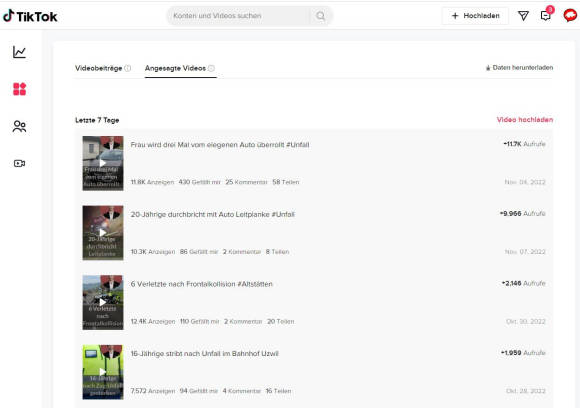The height and width of the screenshot is (408, 580).
Task: Open the profile avatar menu
Action: point(570,16)
